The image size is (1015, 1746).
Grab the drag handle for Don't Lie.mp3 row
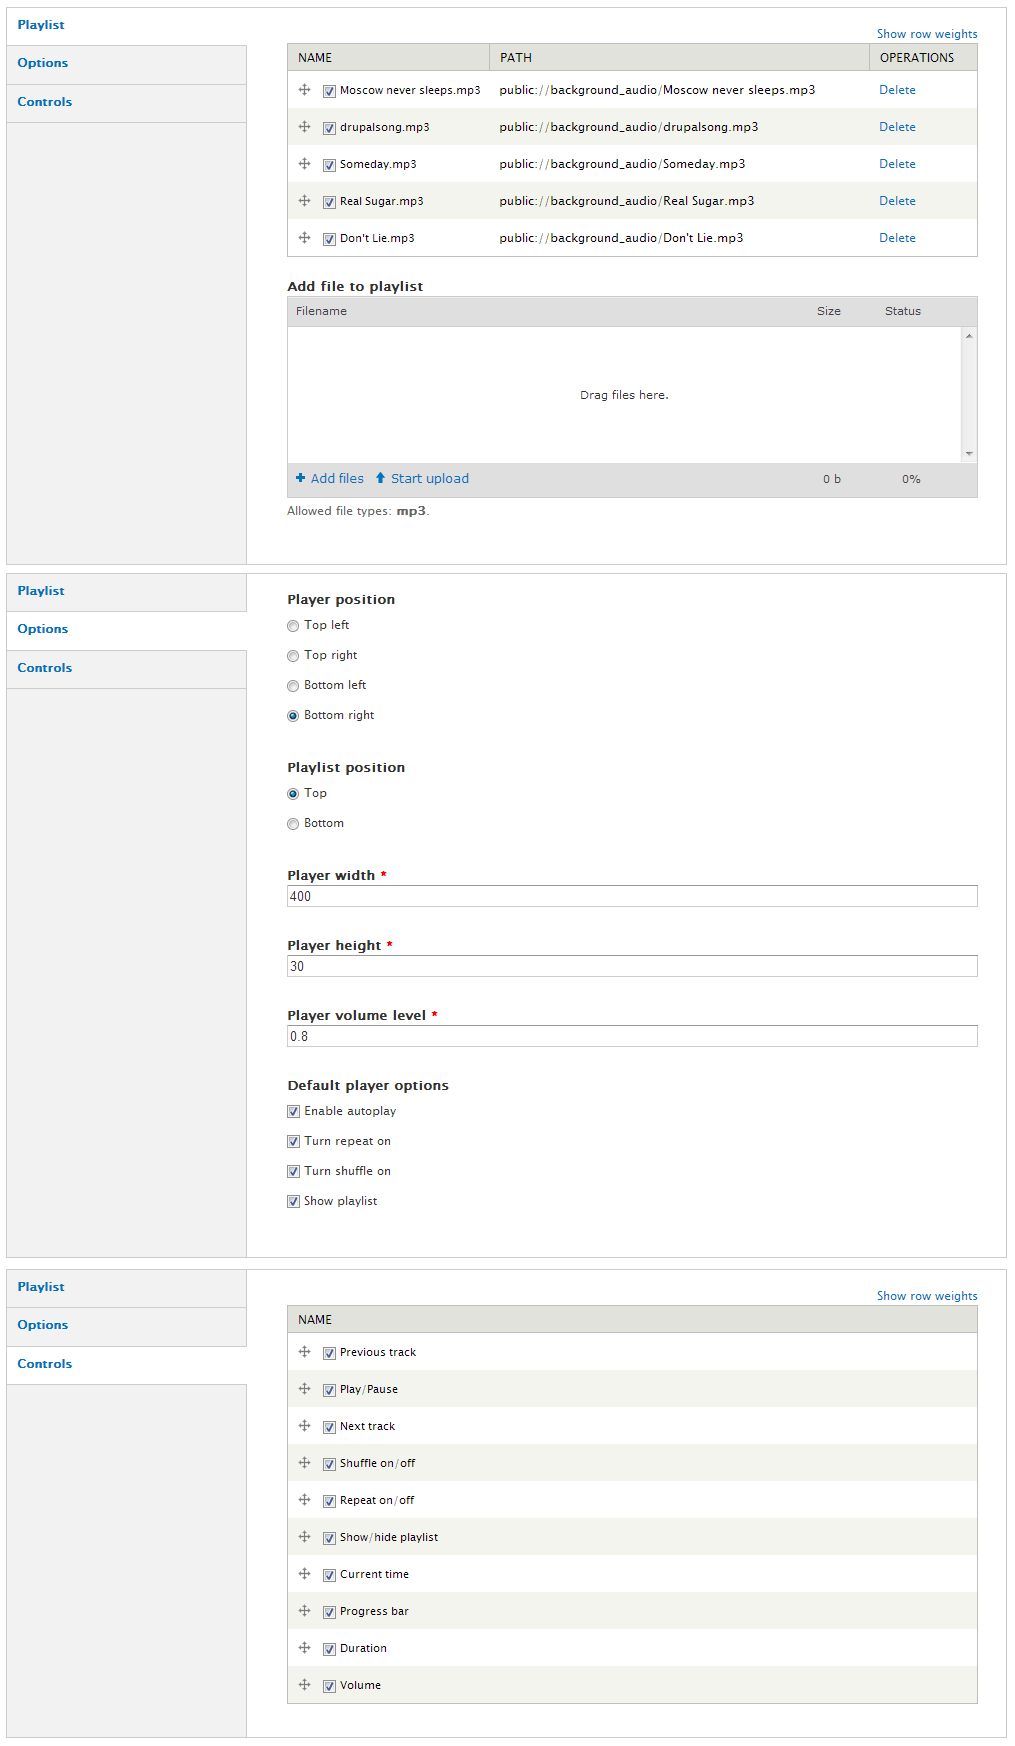304,238
